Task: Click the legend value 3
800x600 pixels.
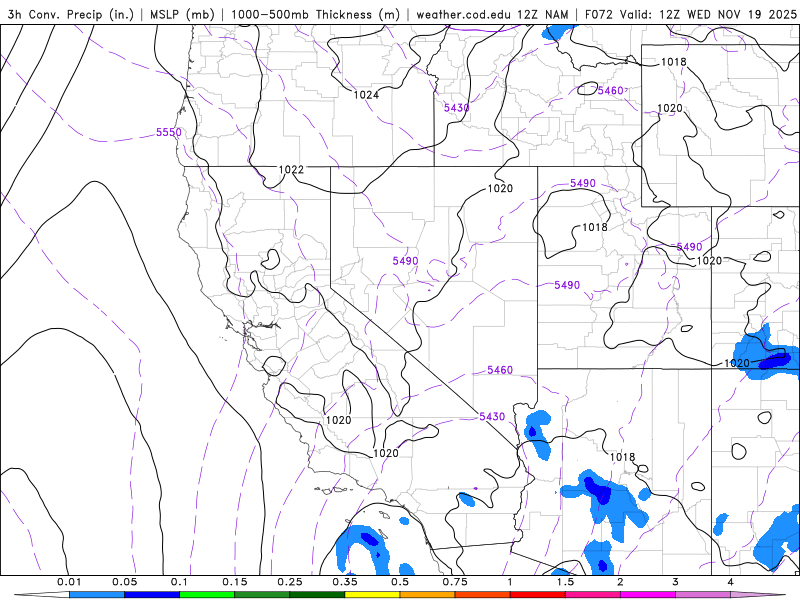Action: pyautogui.click(x=676, y=582)
